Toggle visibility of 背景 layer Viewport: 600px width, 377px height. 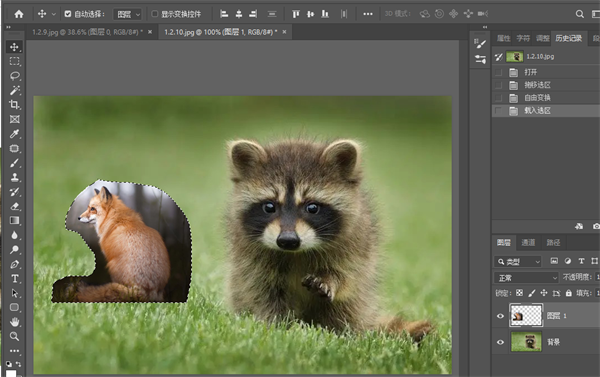(500, 342)
